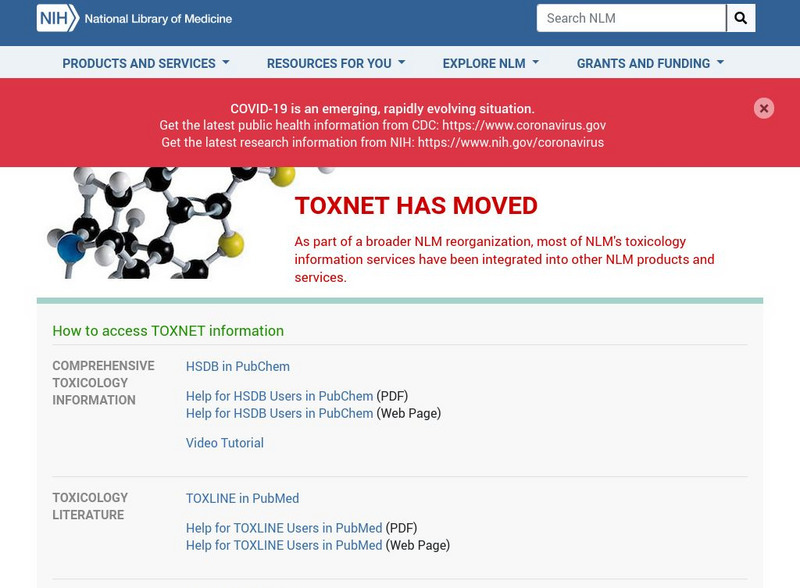This screenshot has width=800, height=588.
Task: Open Help for HSDB Users in PubChem PDF
Action: pyautogui.click(x=279, y=396)
